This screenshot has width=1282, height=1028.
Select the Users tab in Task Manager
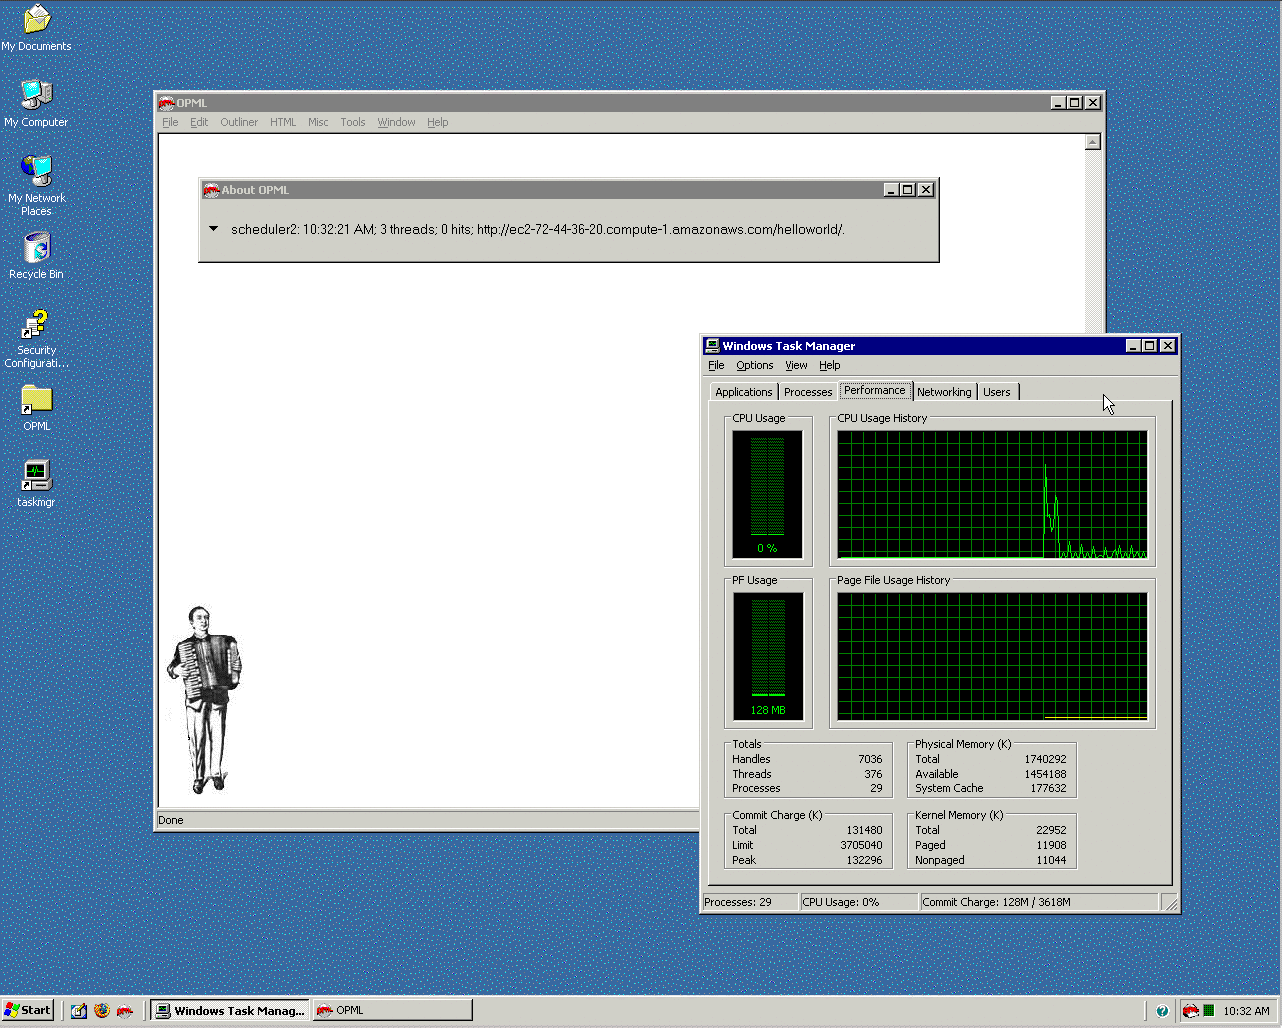point(996,392)
